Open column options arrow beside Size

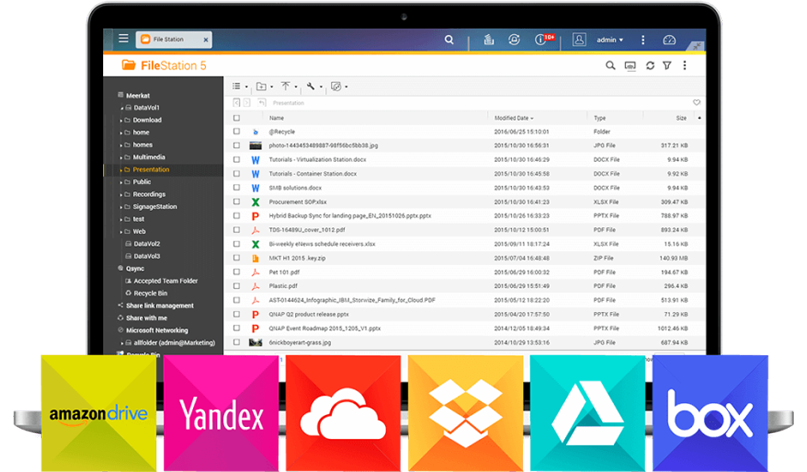[699, 118]
